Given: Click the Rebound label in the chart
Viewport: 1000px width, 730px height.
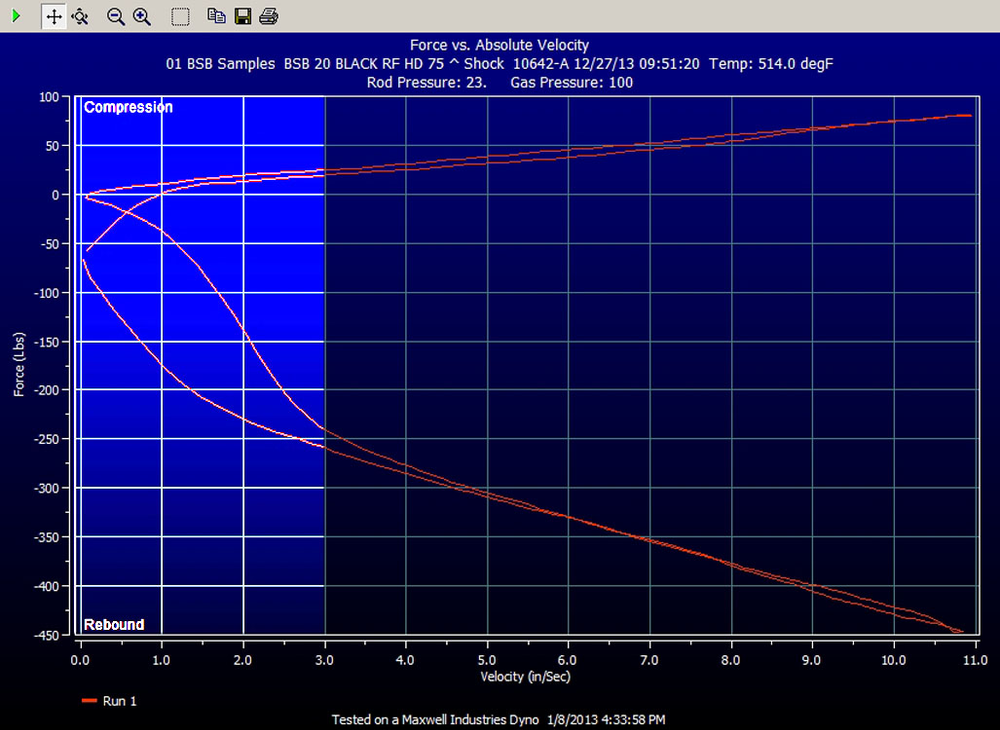Looking at the screenshot, I should click(x=114, y=625).
